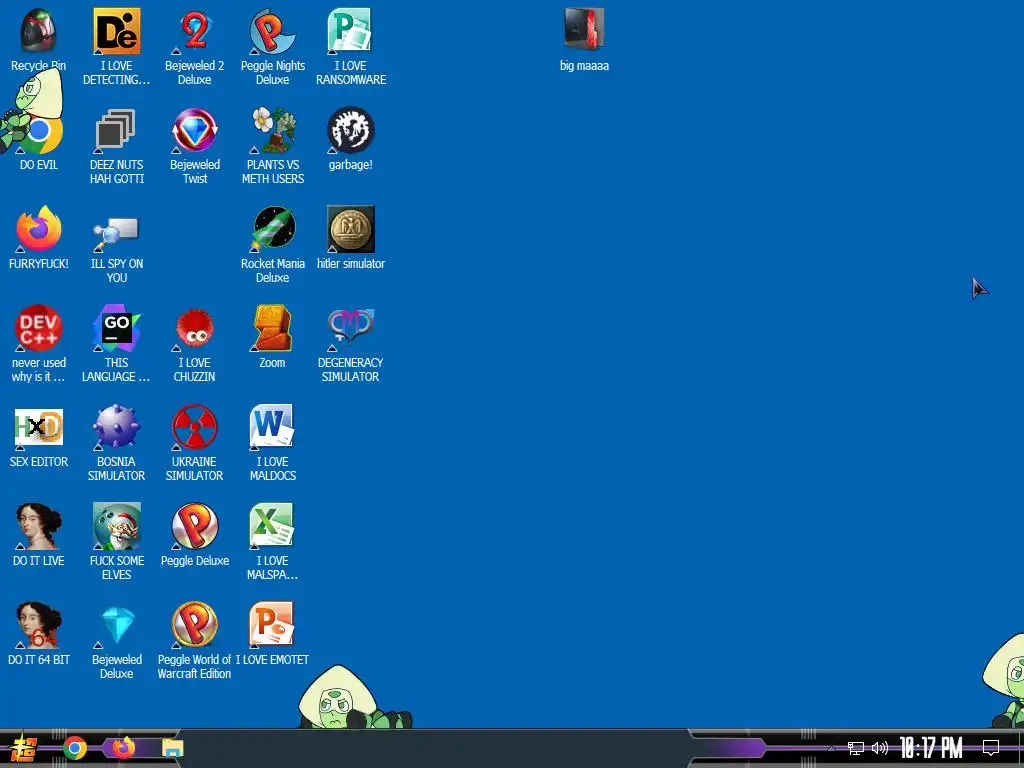
Task: Open the Dev C++ desktop shortcut
Action: (x=39, y=328)
